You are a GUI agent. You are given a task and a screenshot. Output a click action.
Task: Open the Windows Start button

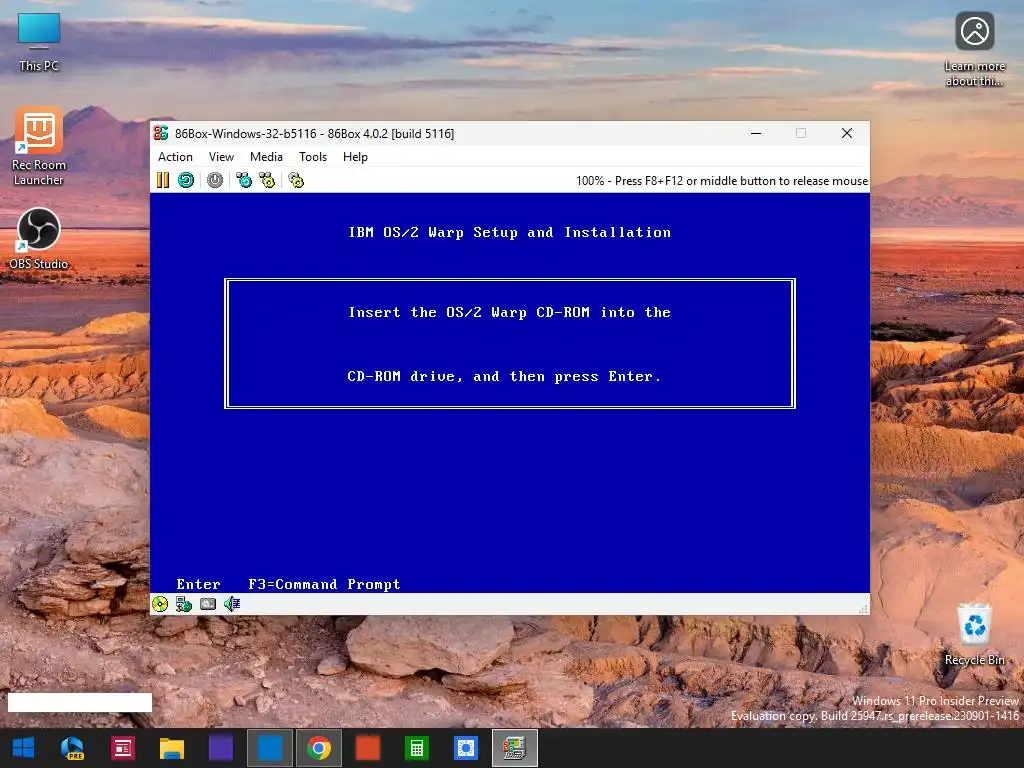(24, 748)
